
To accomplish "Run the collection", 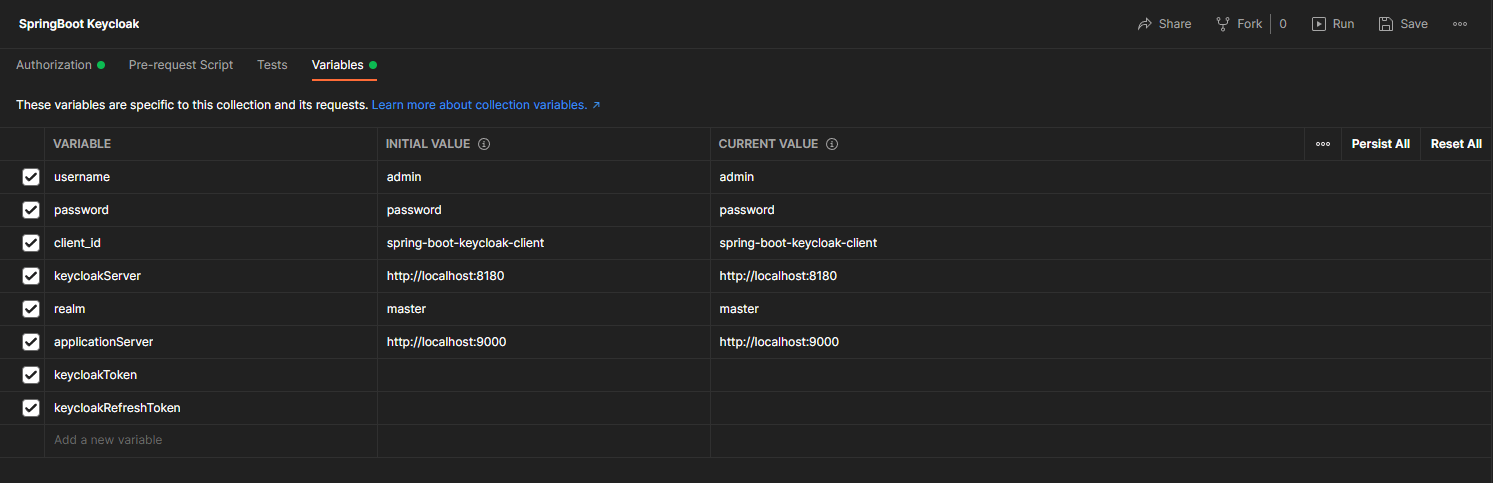I will [1333, 24].
